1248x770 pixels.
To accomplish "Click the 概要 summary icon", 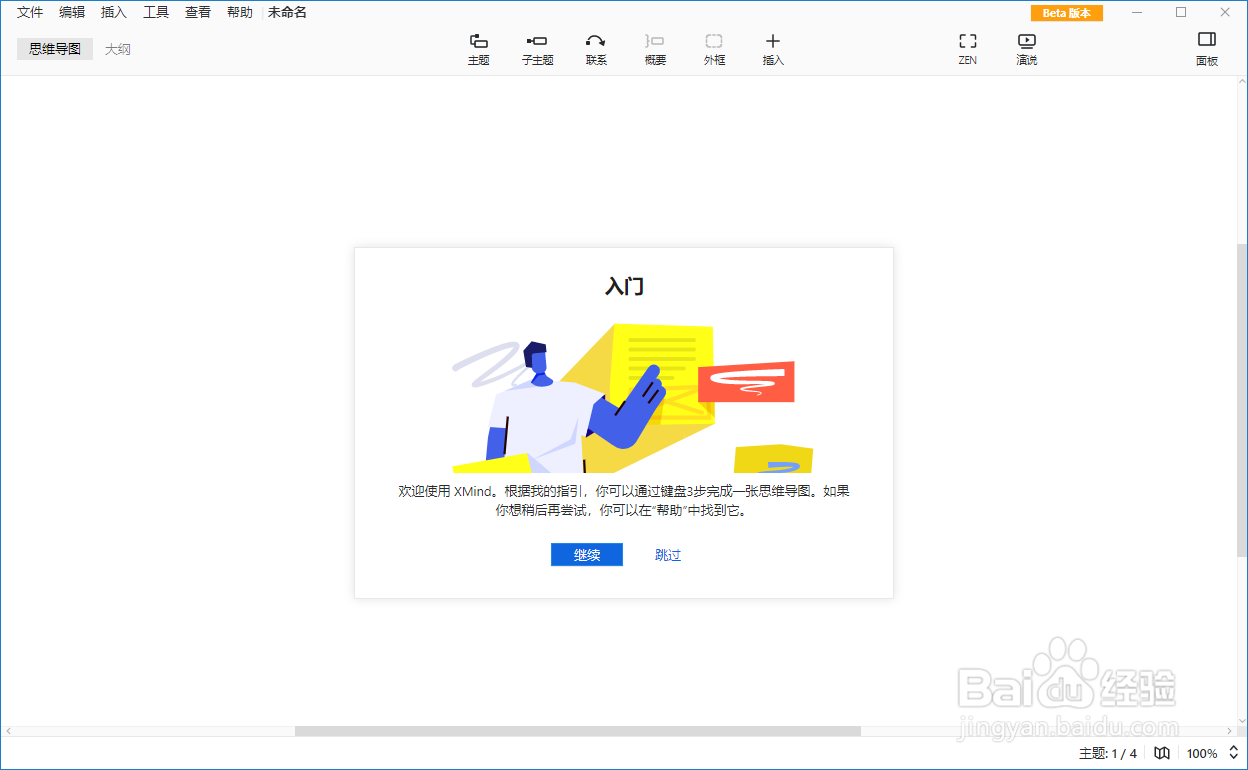I will 655,49.
